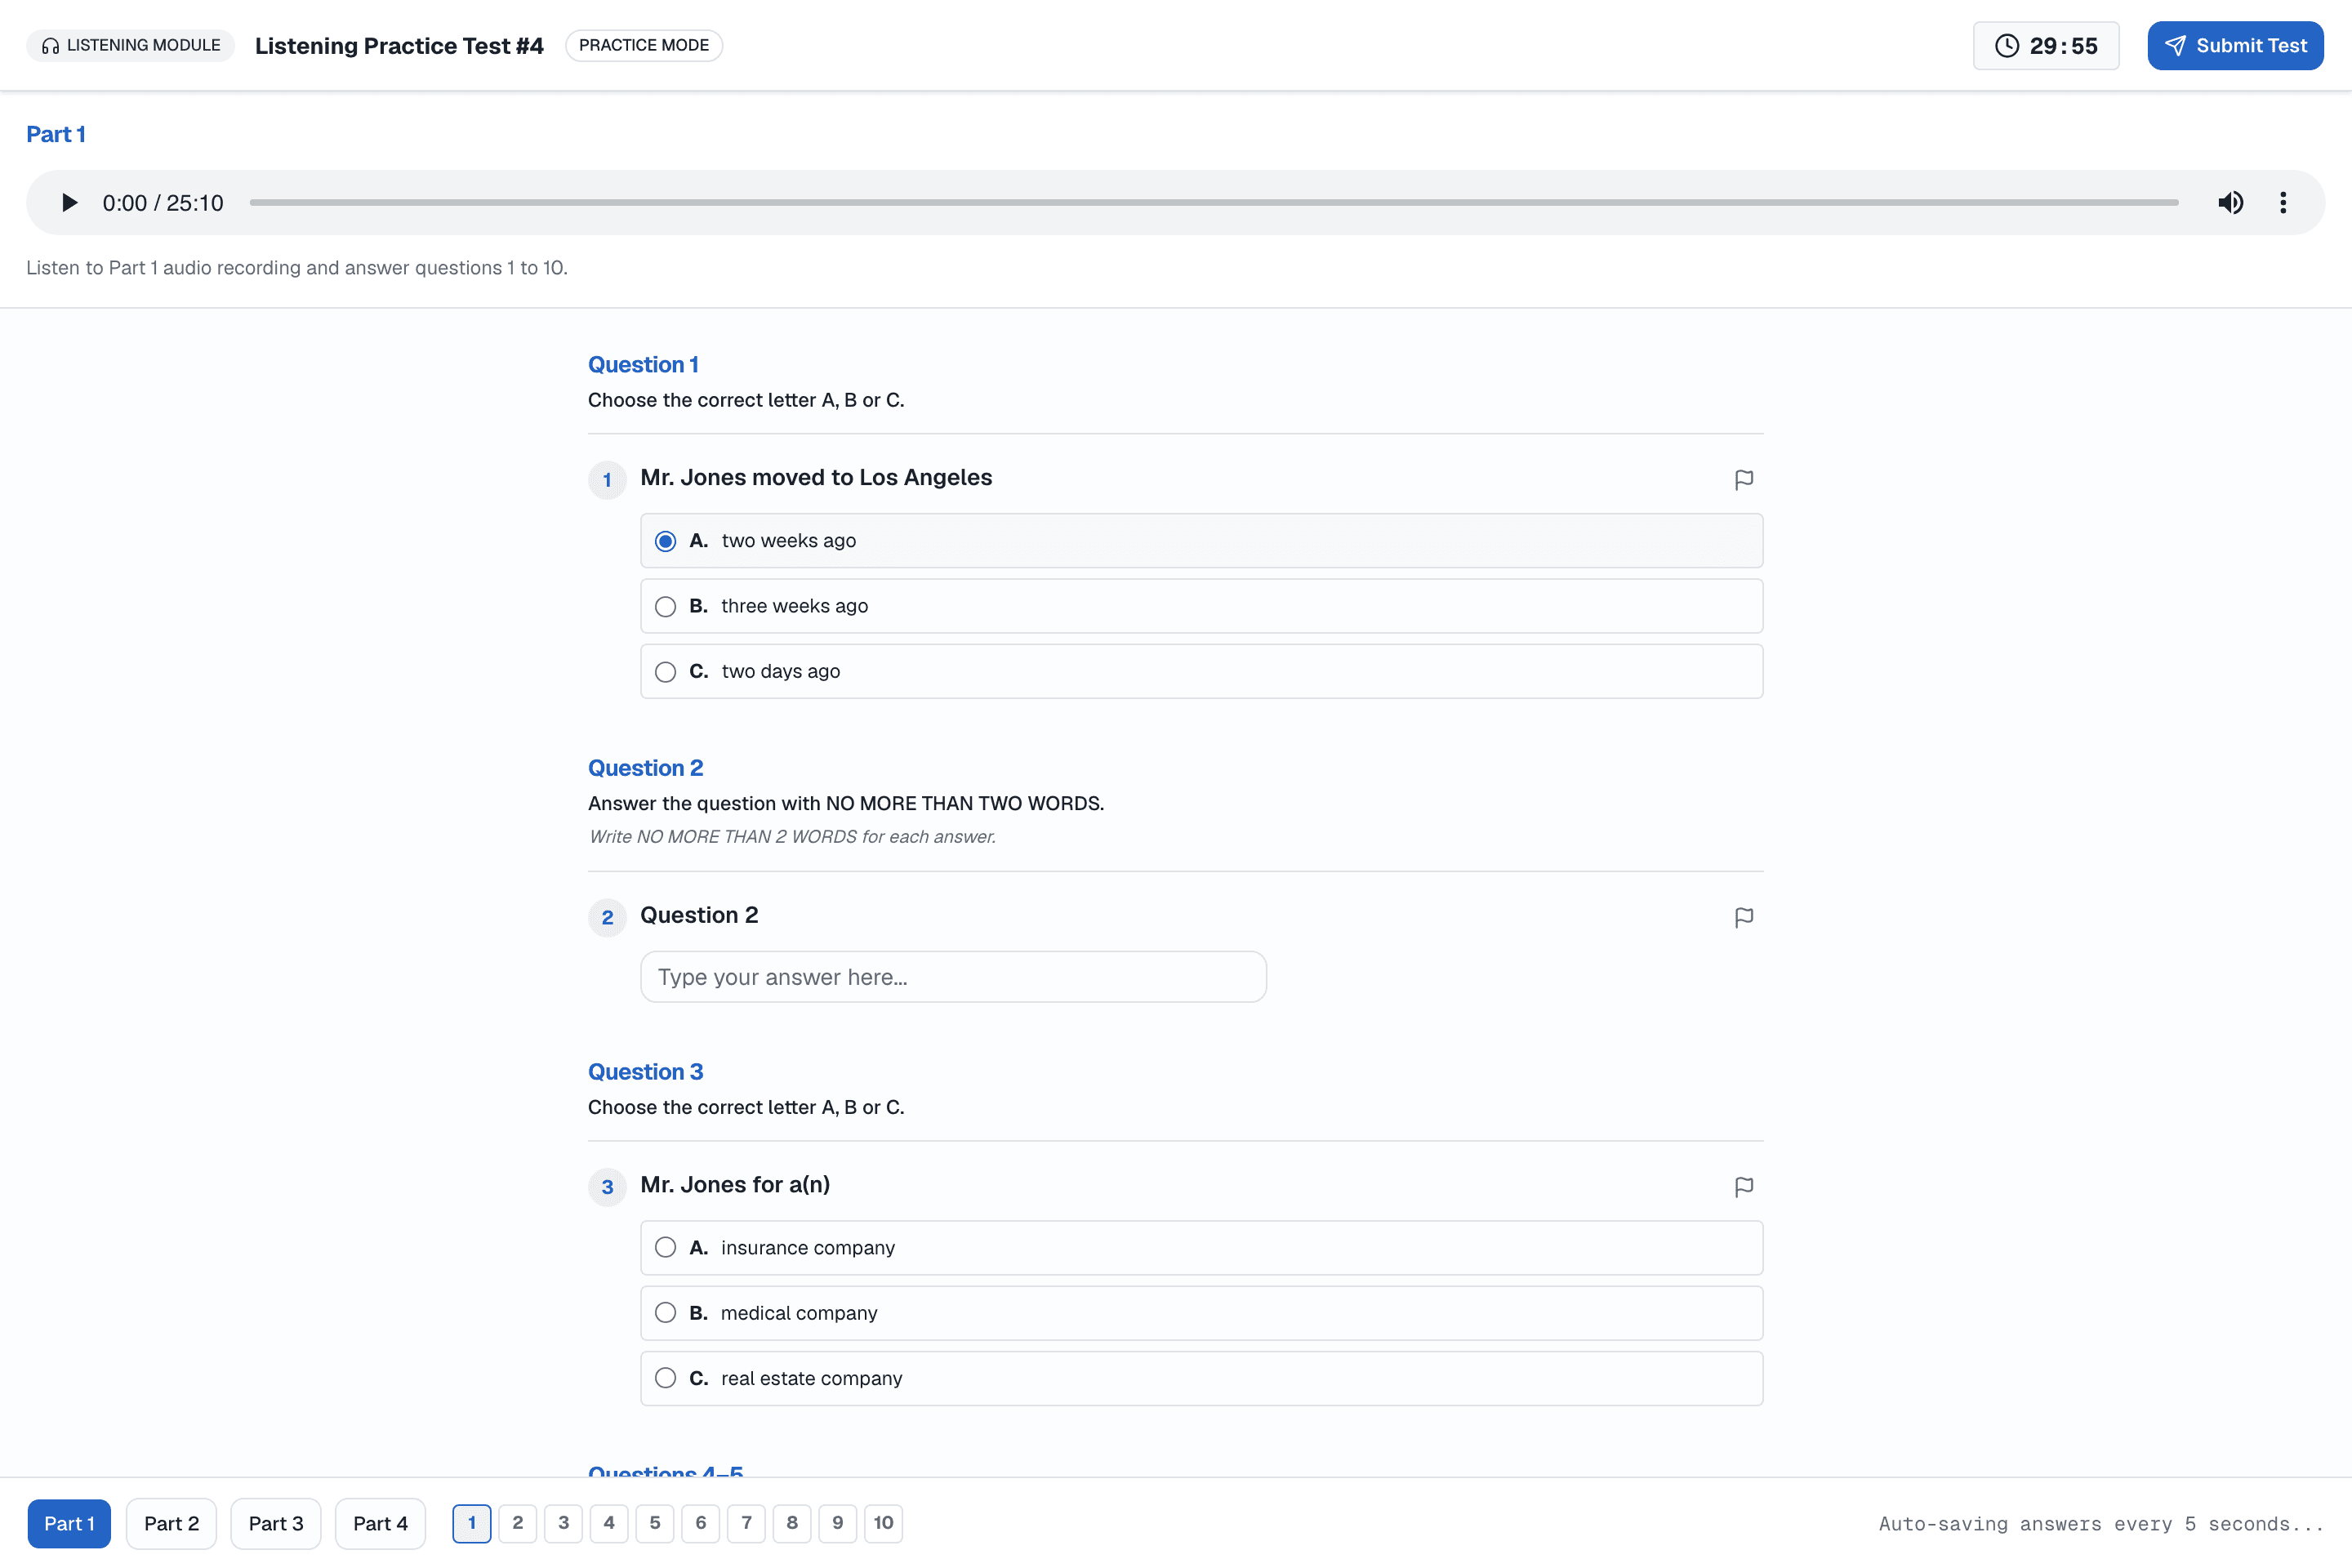Submit the test
Screen dimensions: 2352x1568
[x=2235, y=46]
